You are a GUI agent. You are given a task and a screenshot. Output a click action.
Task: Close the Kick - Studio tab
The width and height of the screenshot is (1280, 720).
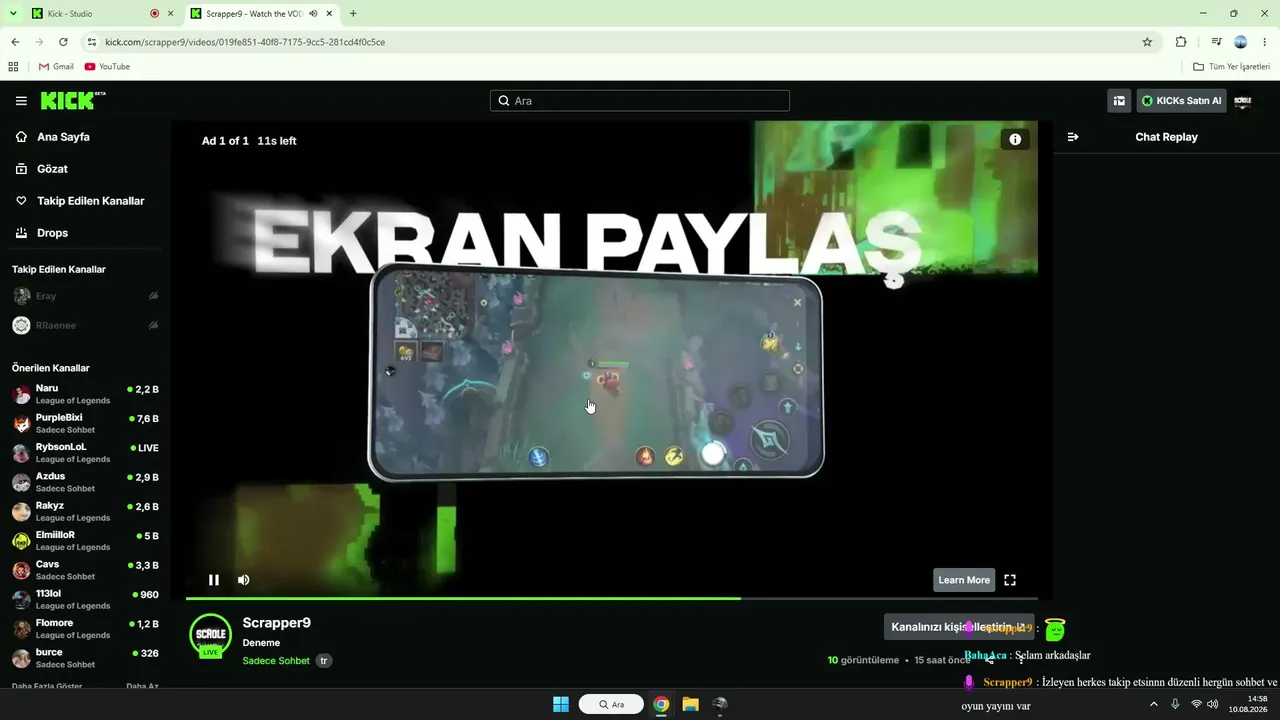170,14
